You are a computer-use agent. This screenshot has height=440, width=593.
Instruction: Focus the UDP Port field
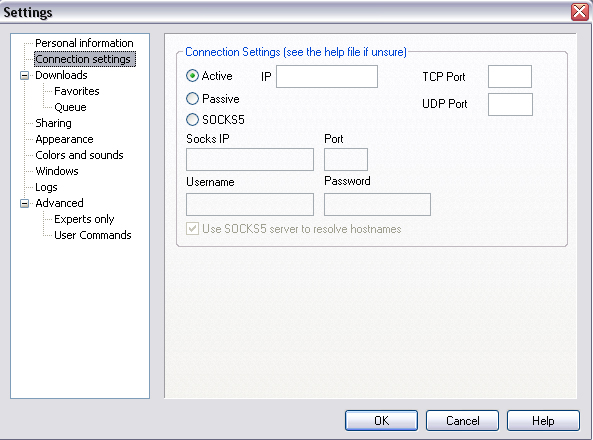[510, 104]
